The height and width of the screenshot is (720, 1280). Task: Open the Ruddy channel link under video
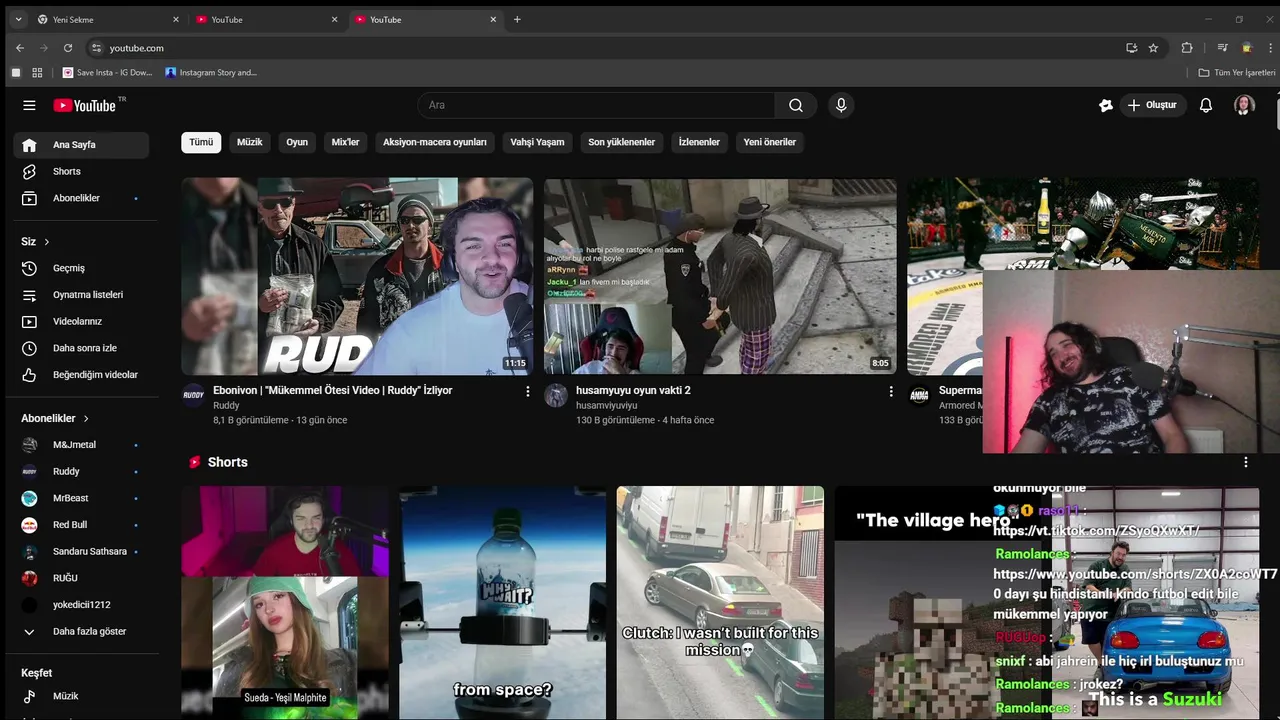226,406
